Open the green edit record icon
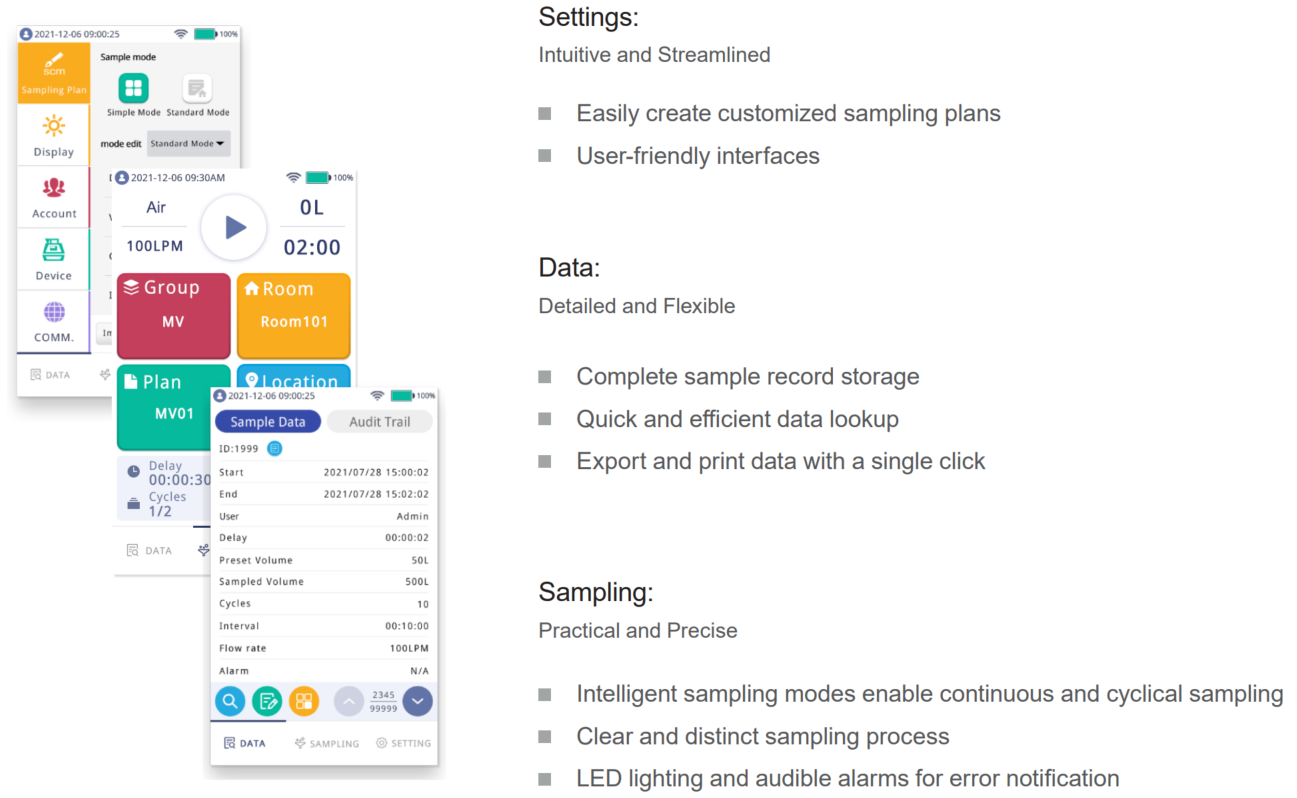The image size is (1297, 798). 266,701
